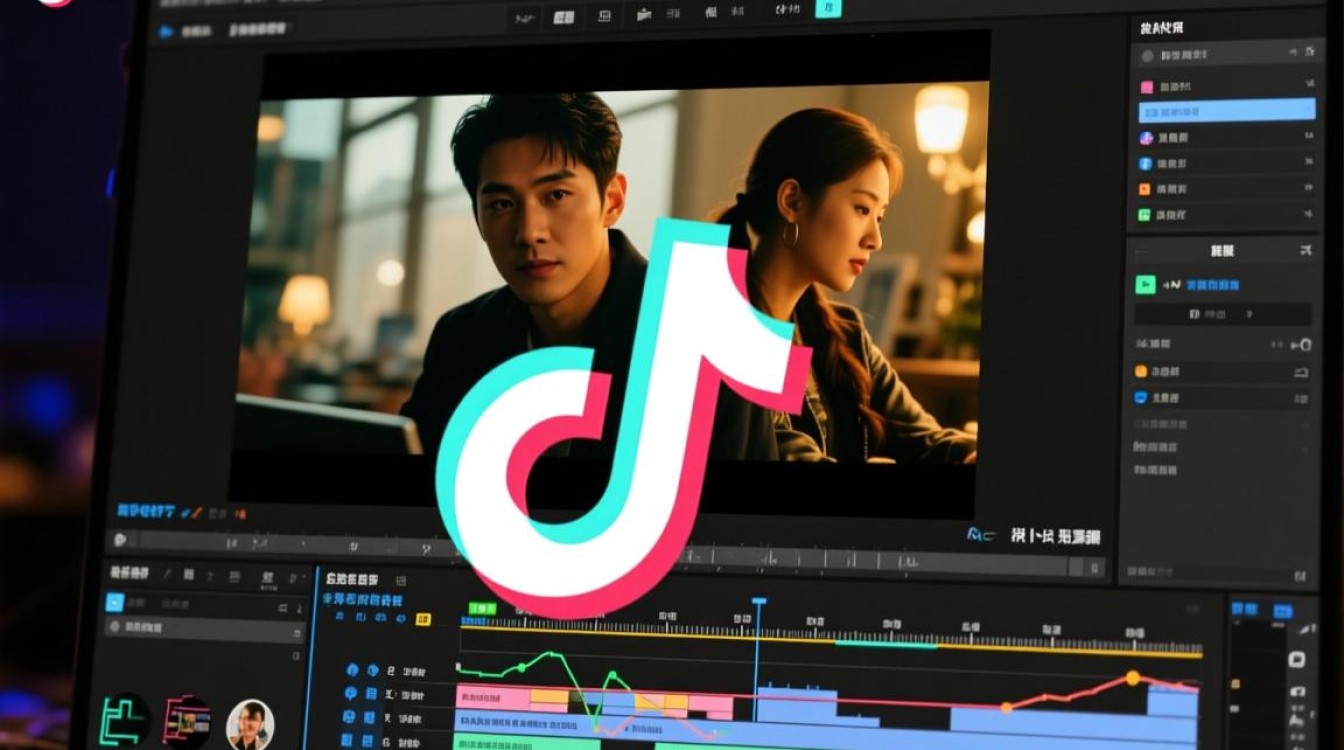Click the white rounded-square icon in bottom-right tool strip
The image size is (1344, 750).
point(1297,659)
